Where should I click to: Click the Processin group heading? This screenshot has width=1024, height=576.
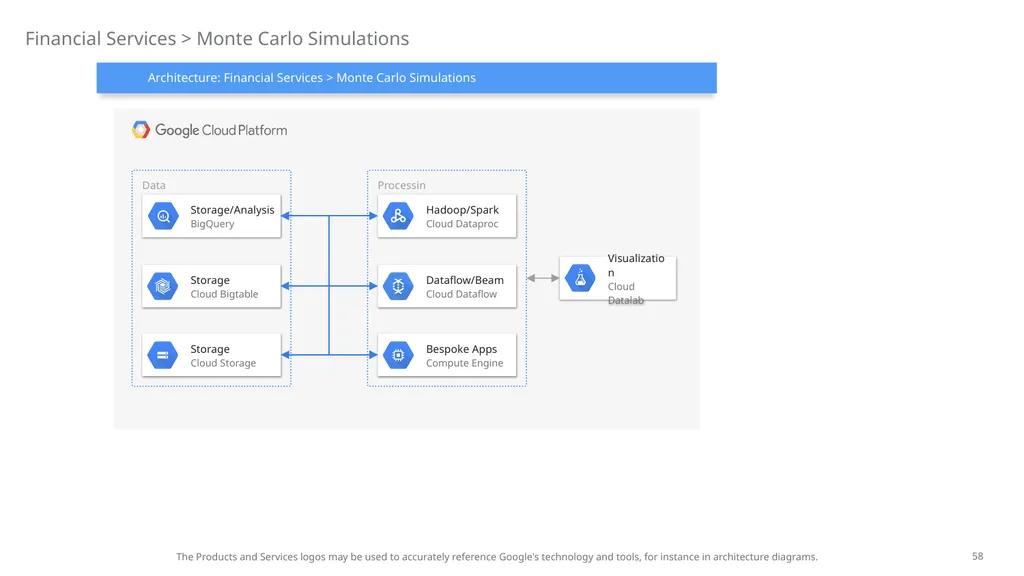point(401,185)
